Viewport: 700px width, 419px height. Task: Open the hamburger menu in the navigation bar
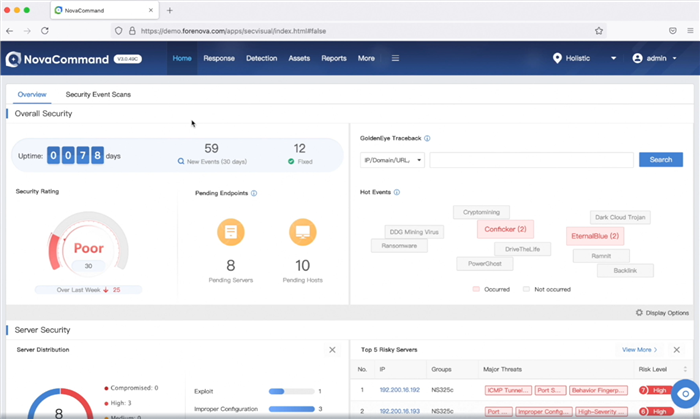(x=395, y=58)
